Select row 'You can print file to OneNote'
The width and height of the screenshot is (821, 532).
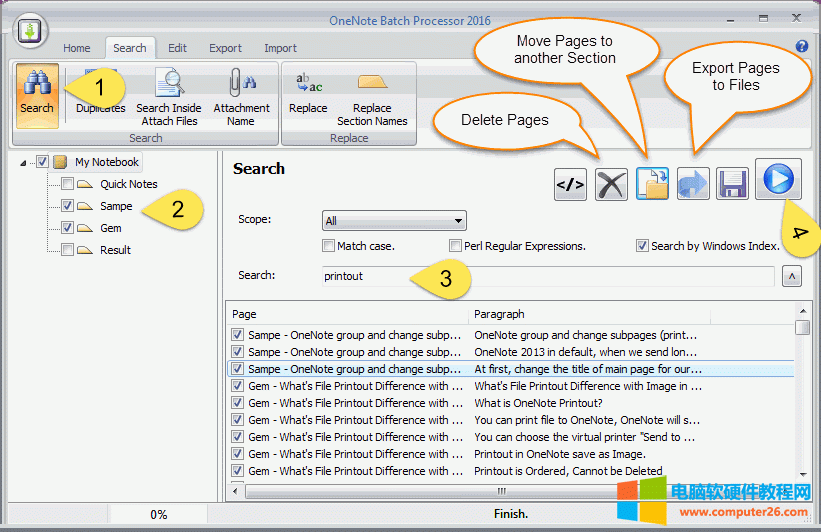511,420
